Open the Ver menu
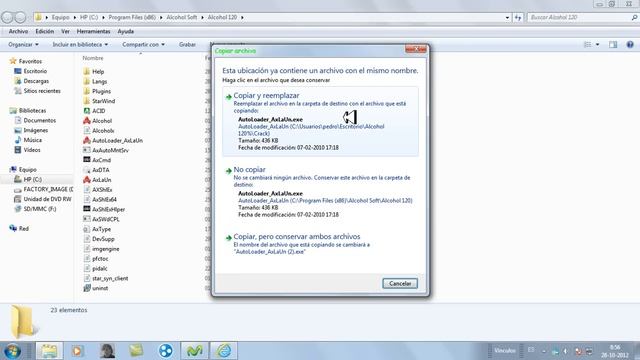Image resolution: width=640 pixels, height=360 pixels. [x=65, y=31]
